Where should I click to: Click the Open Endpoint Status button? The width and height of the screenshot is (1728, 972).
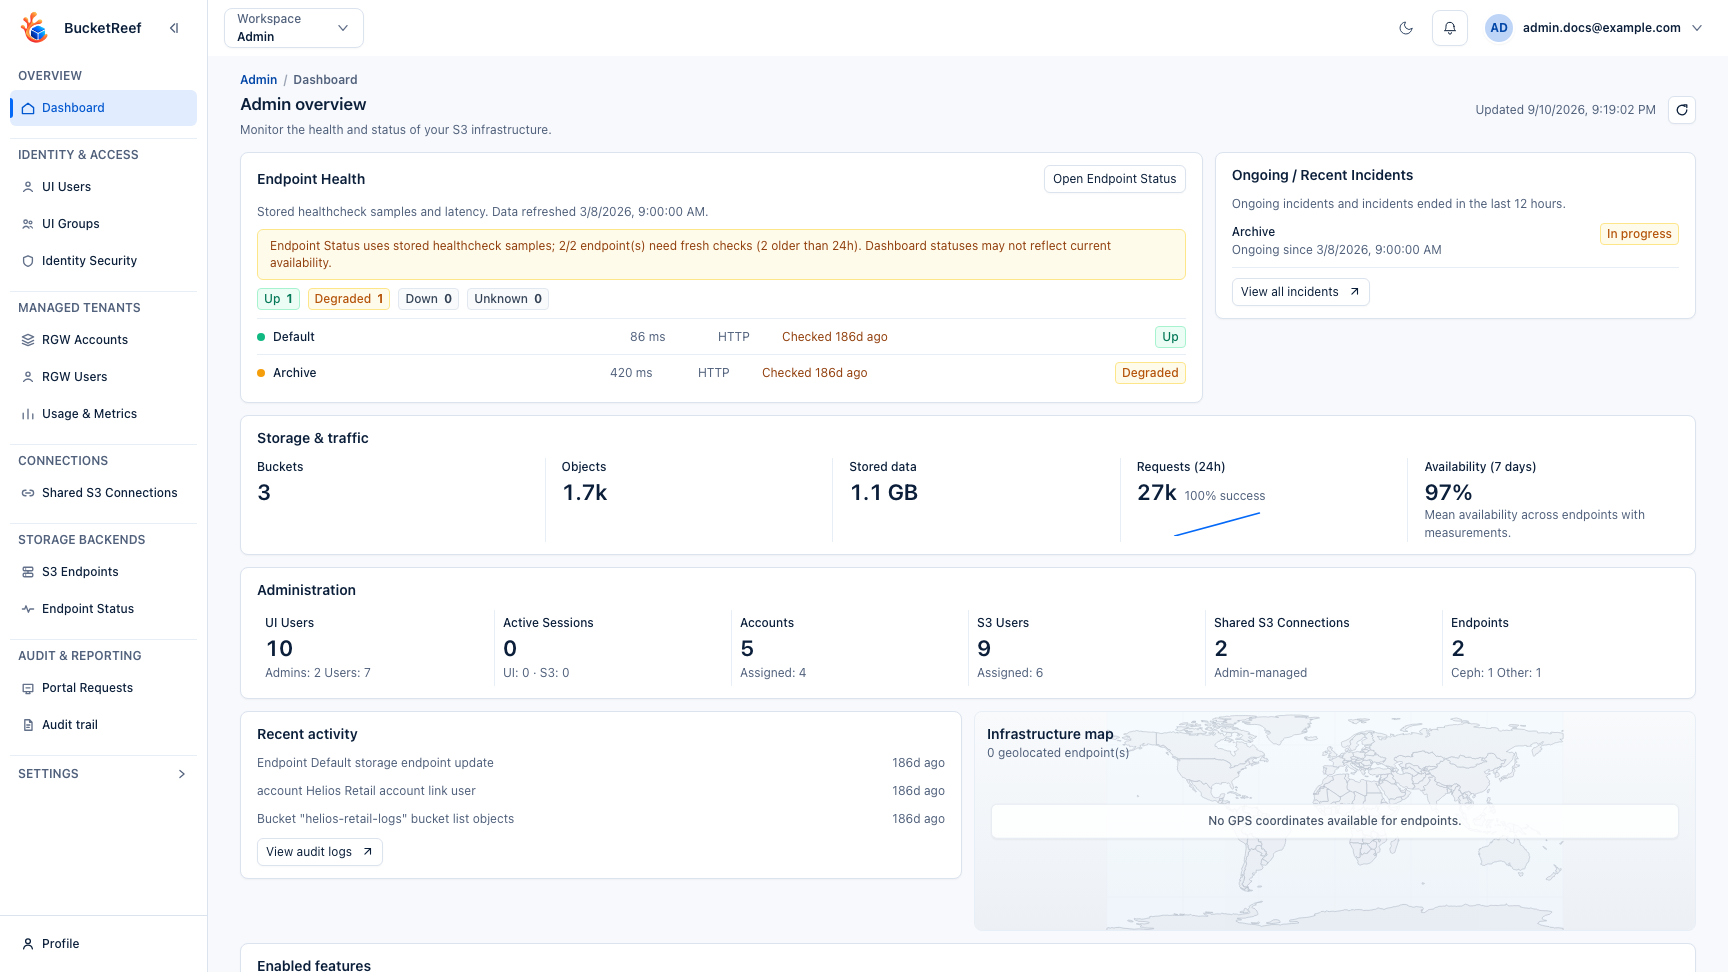click(x=1114, y=179)
